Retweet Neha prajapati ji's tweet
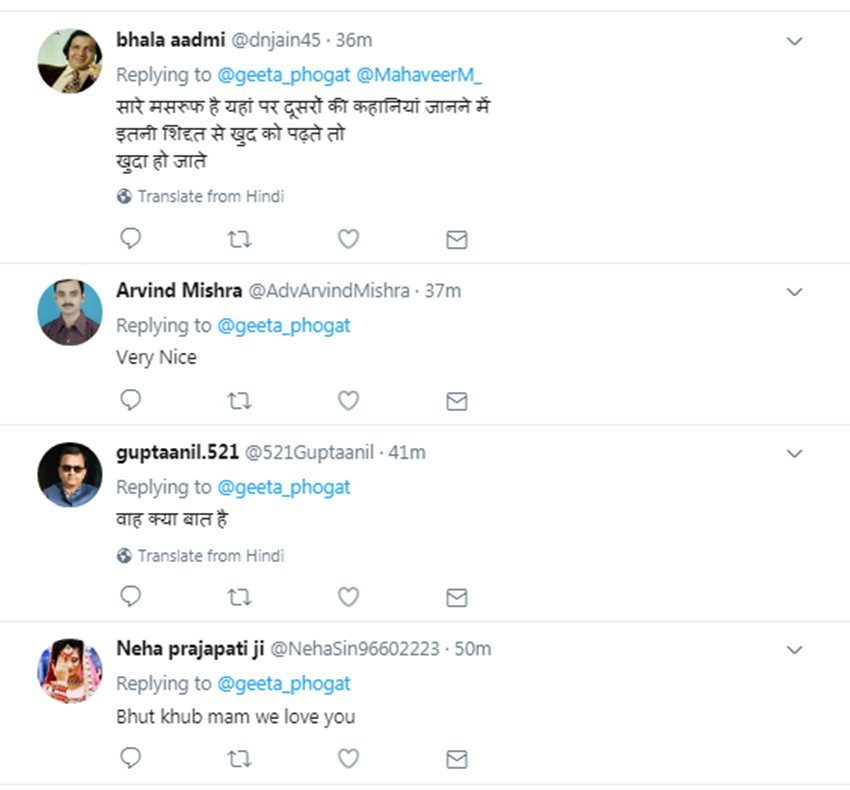The image size is (850, 790). pyautogui.click(x=239, y=759)
